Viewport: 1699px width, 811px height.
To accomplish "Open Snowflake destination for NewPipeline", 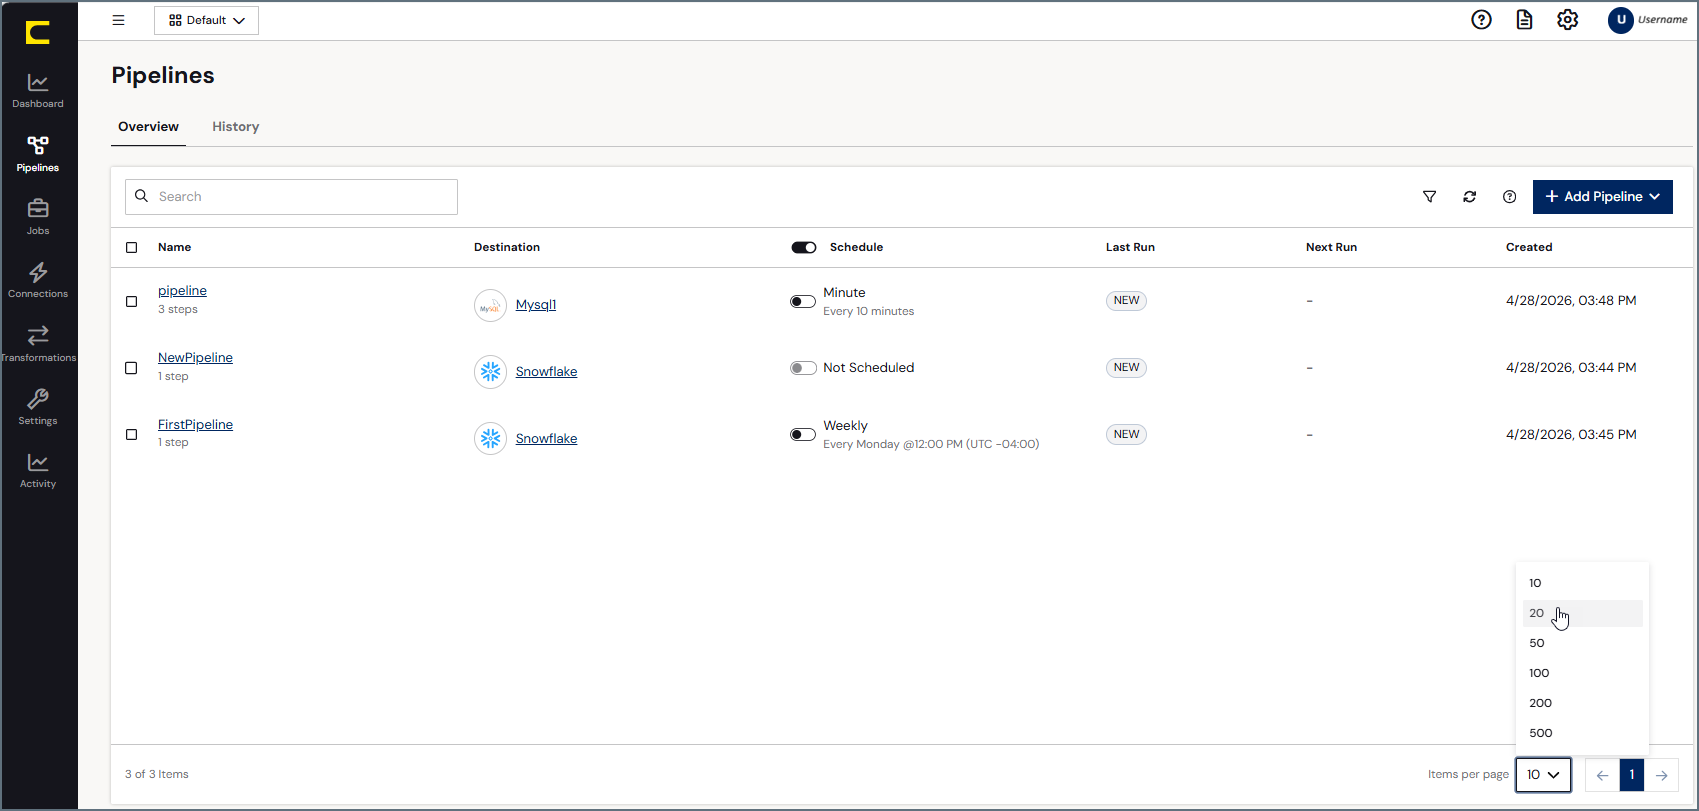I will click(x=546, y=372).
